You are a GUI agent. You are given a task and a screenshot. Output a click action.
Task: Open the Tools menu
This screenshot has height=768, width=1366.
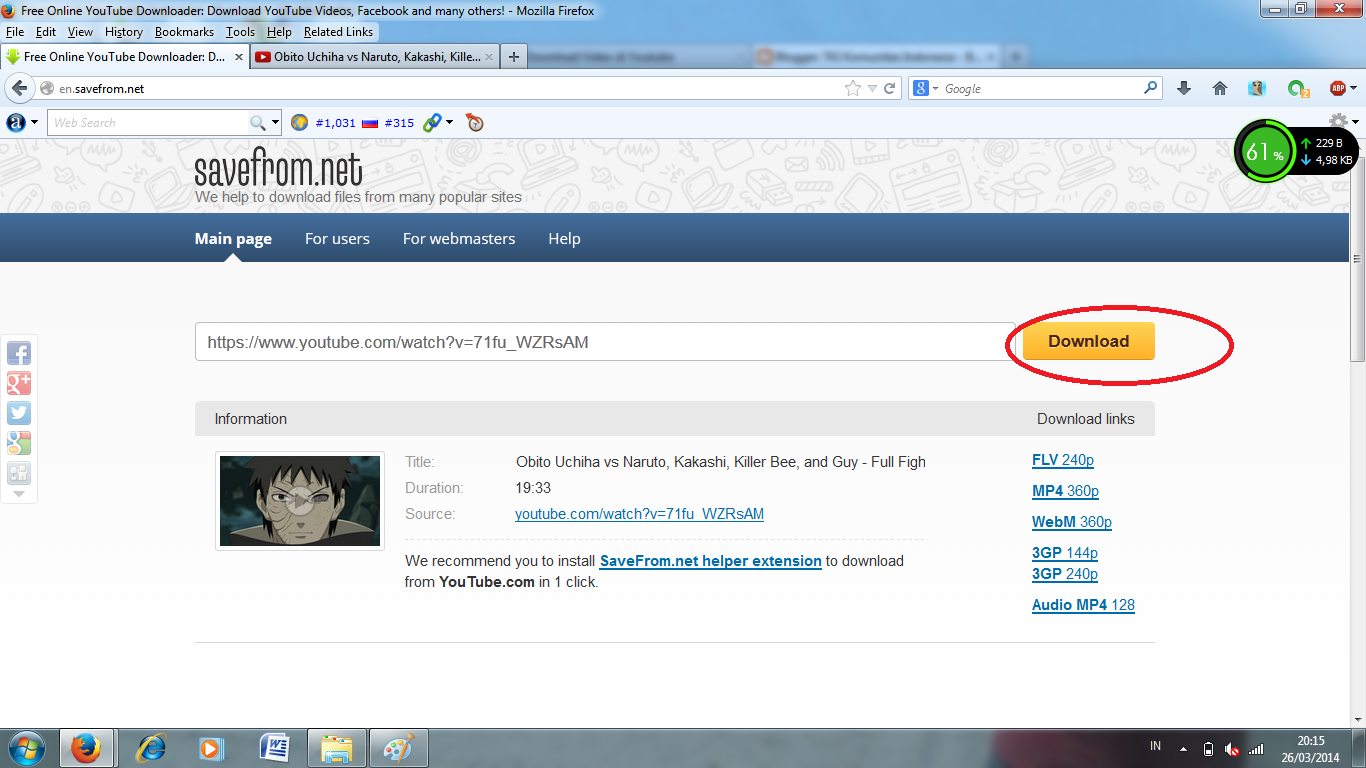[x=240, y=32]
